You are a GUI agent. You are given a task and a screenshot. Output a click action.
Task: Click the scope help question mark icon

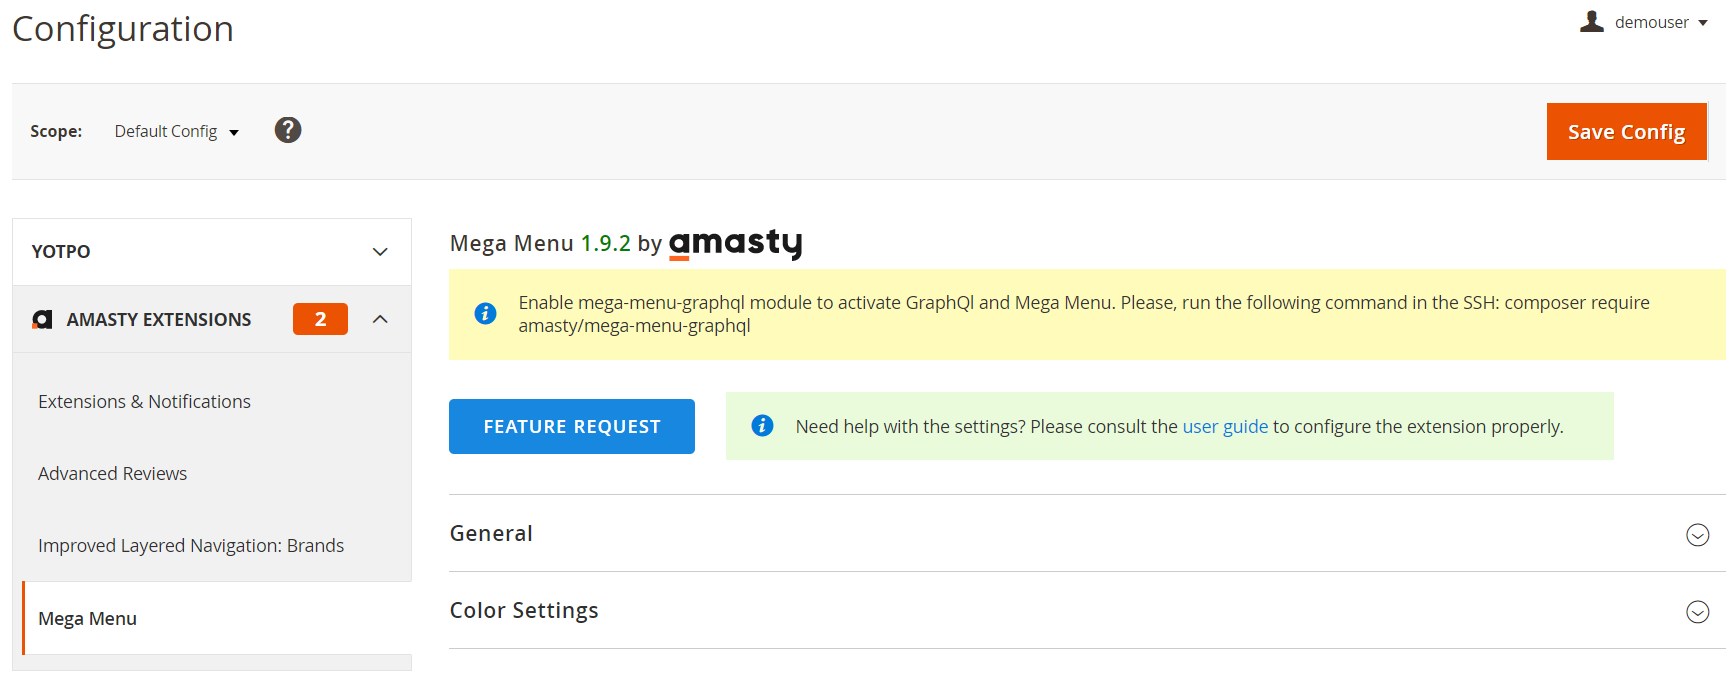(288, 130)
